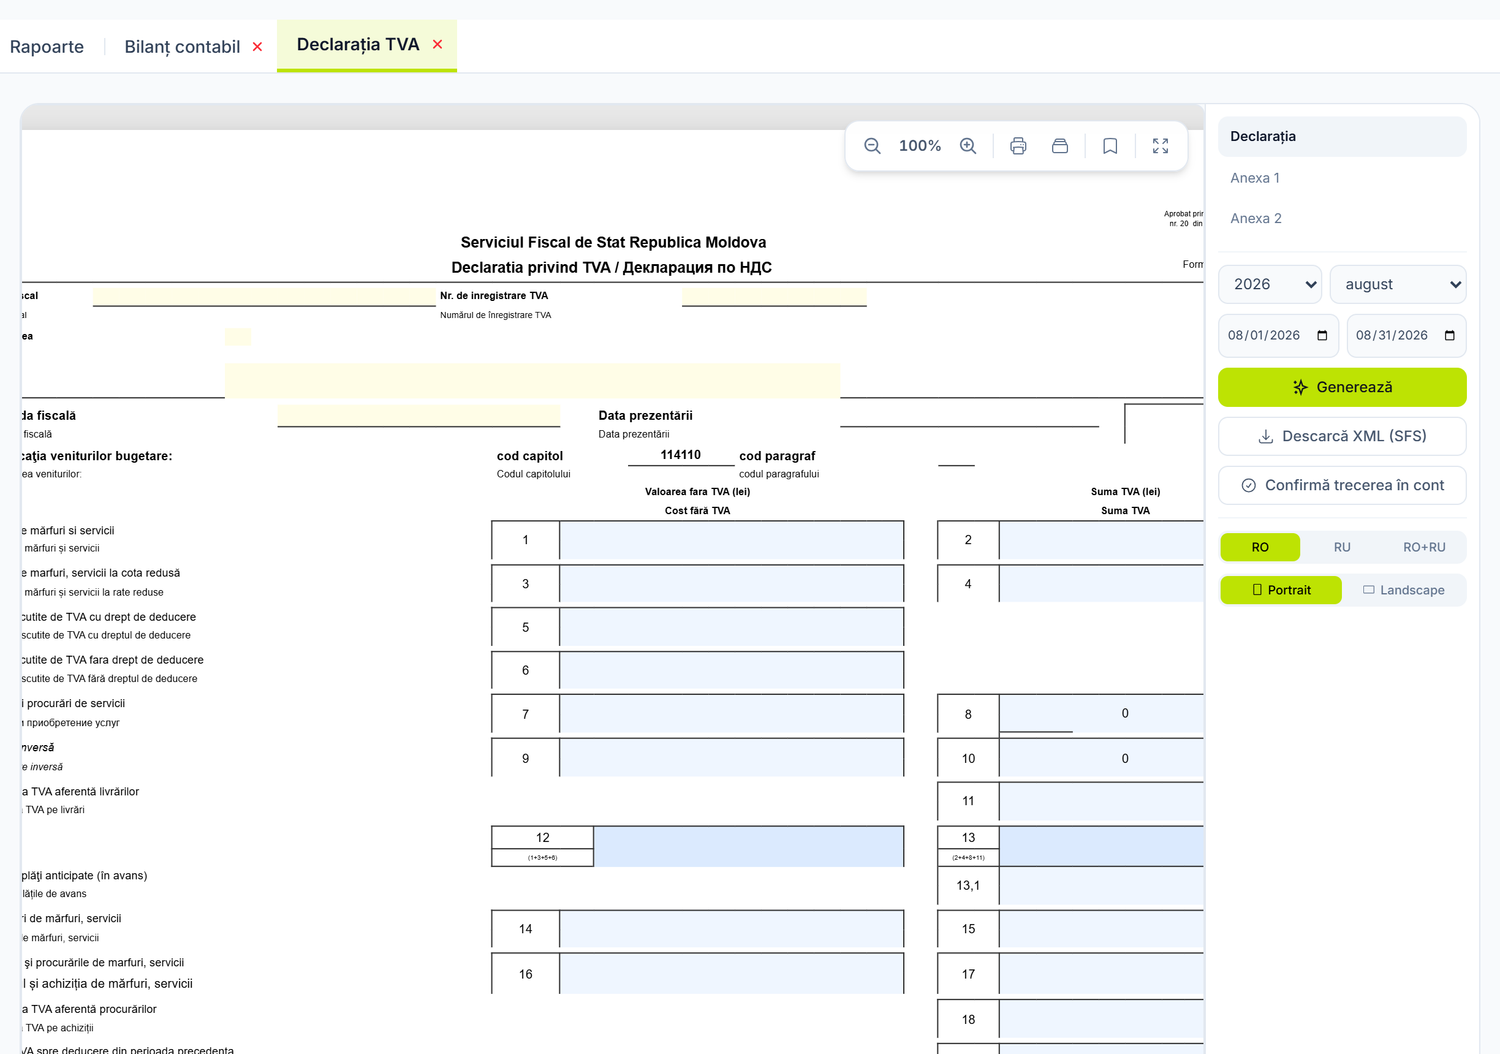Screen dimensions: 1500x1054
Task: Click the value field for row 5
Action: coord(731,627)
